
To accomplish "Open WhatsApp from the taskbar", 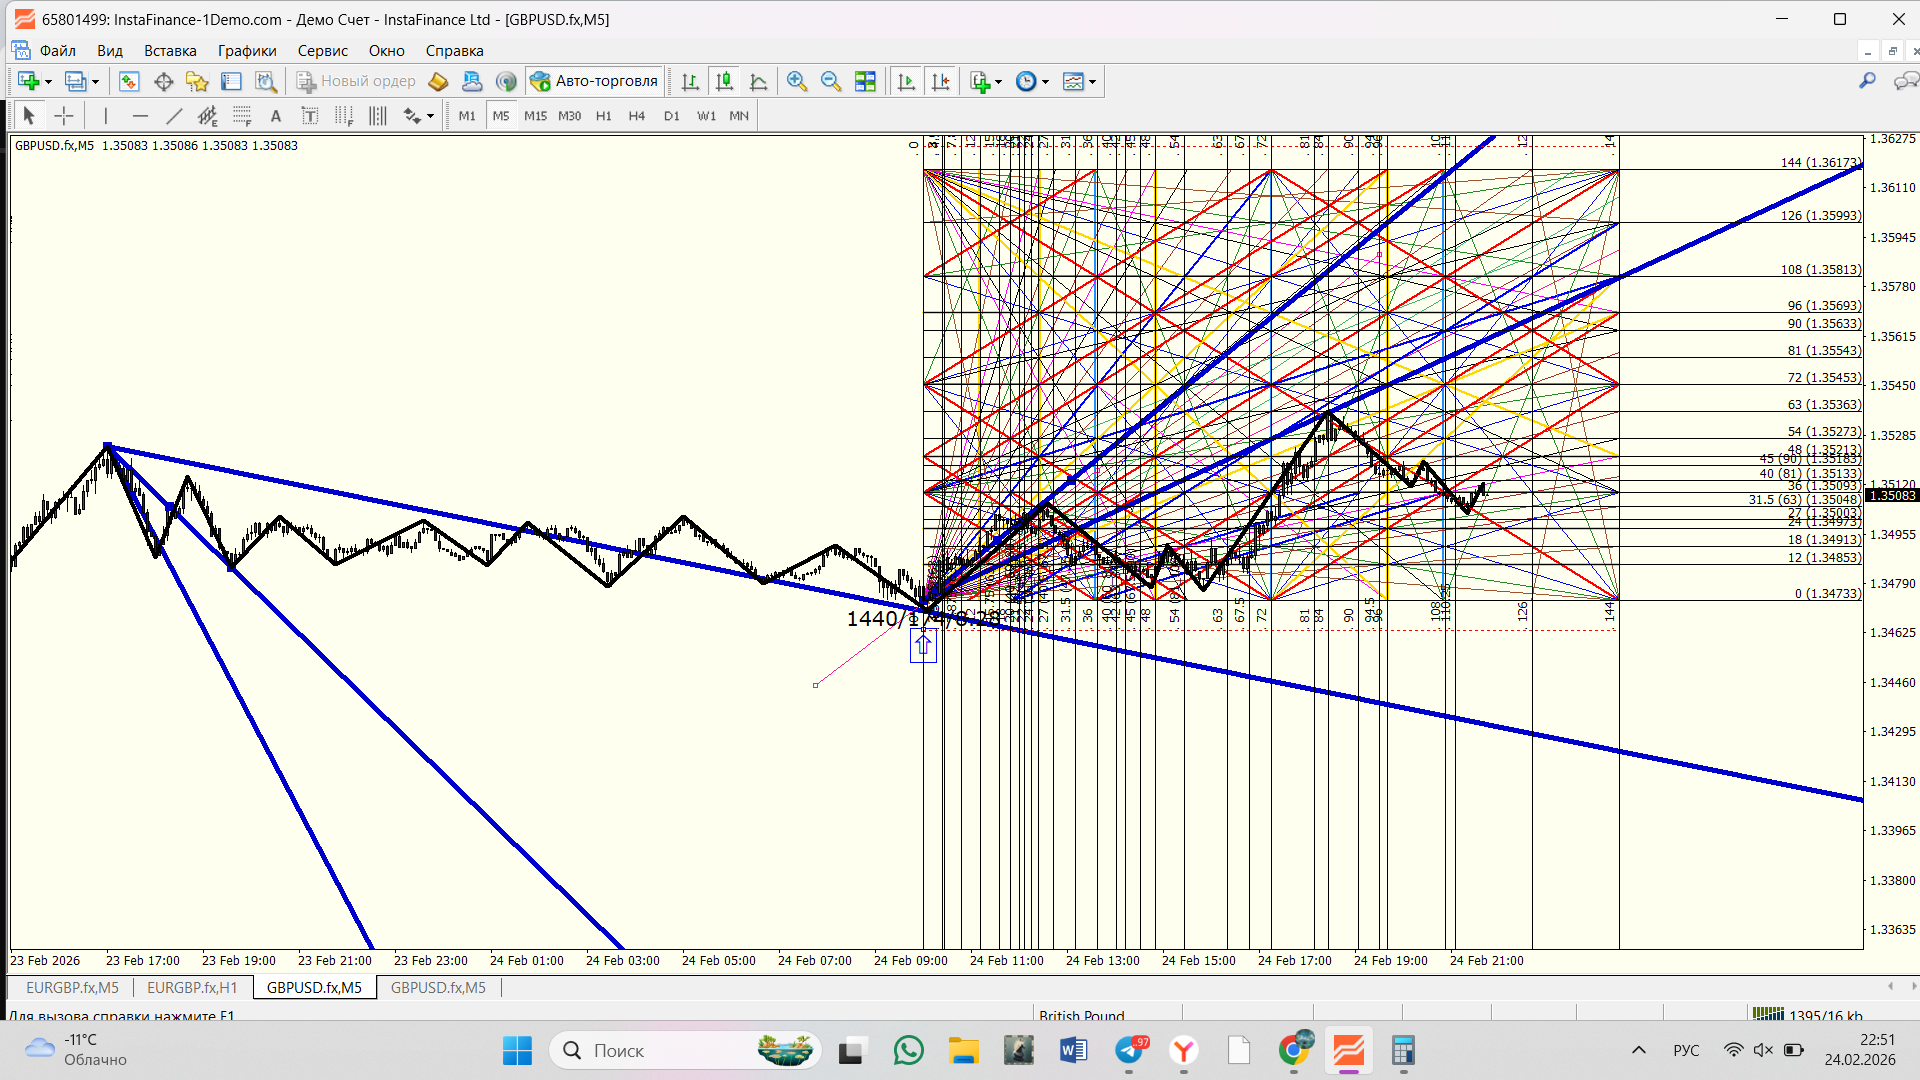I will (x=908, y=1051).
